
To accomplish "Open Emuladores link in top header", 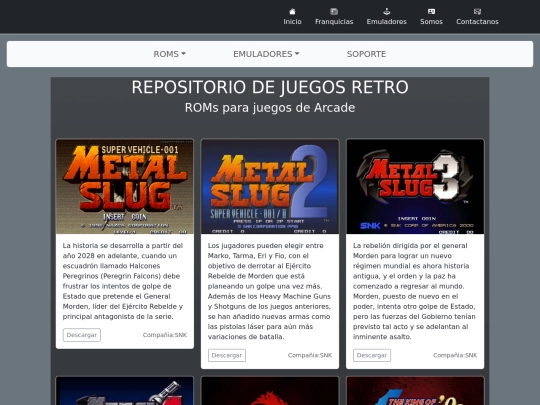I will pyautogui.click(x=386, y=22).
